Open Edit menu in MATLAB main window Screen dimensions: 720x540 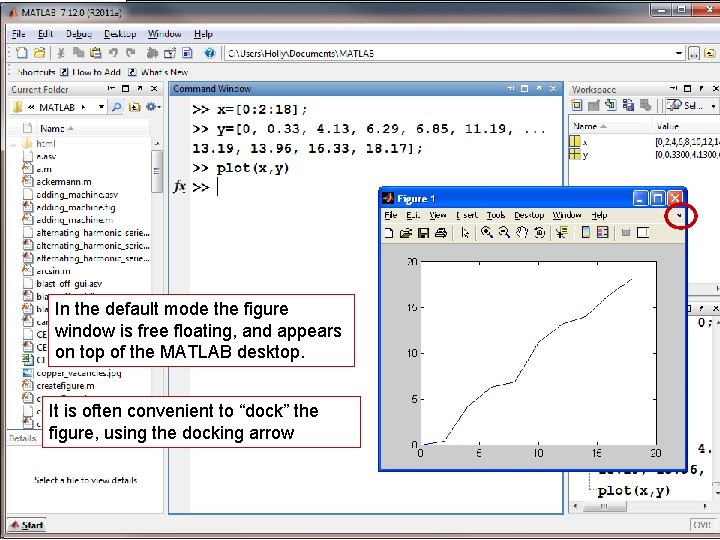(45, 34)
